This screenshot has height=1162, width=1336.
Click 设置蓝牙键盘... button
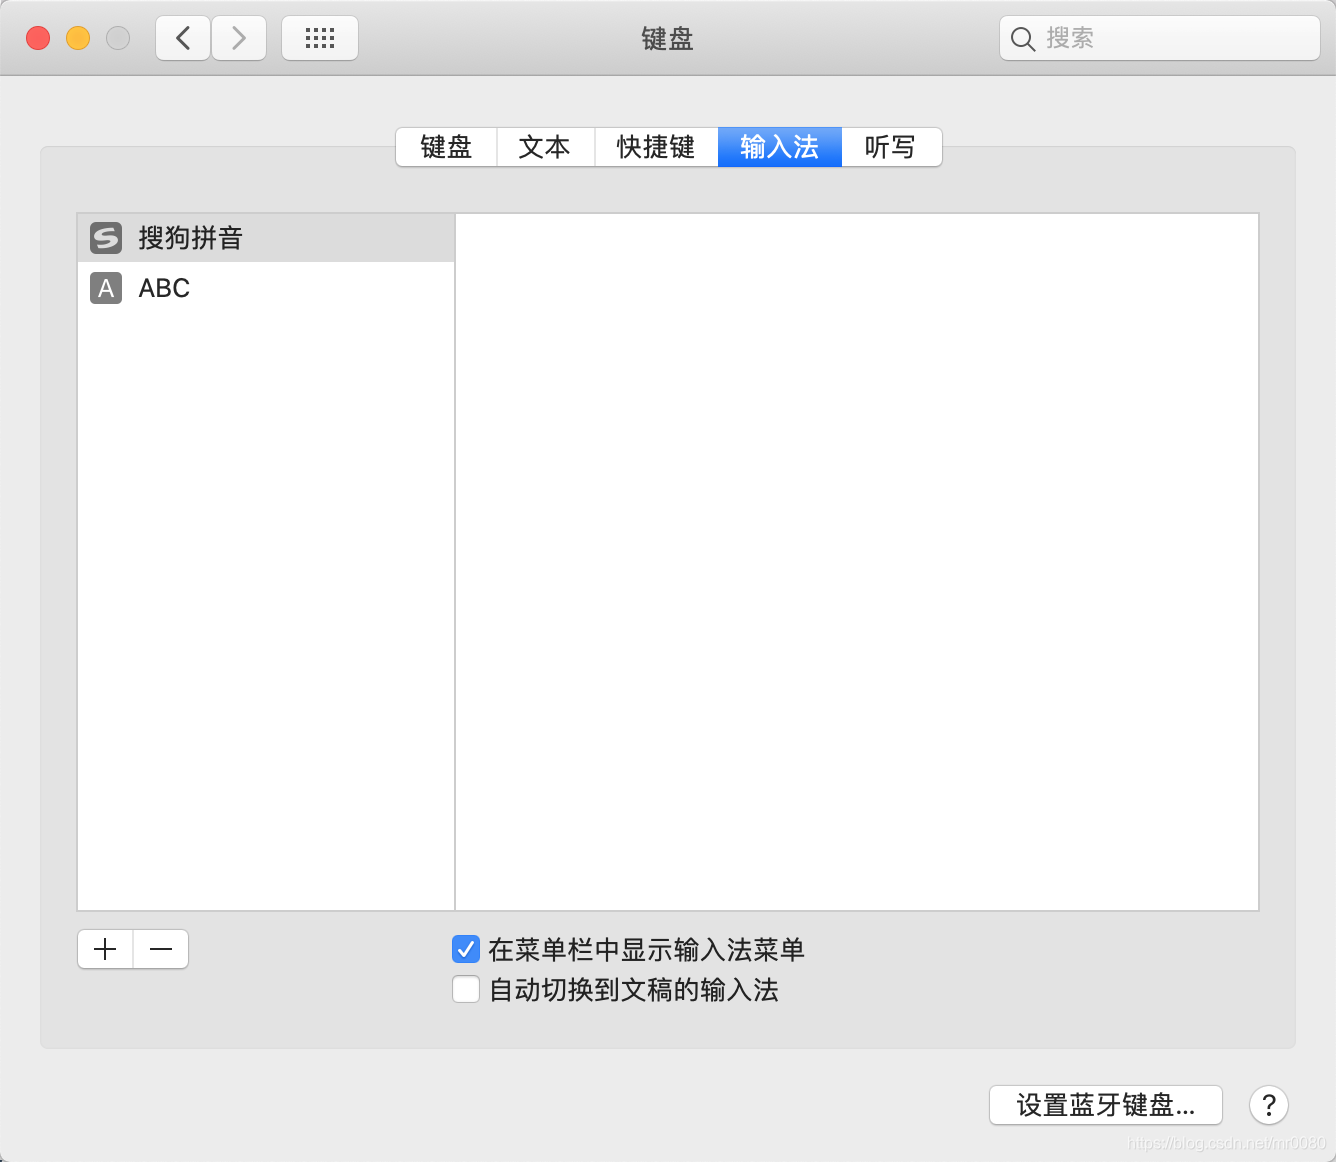coord(1106,1105)
